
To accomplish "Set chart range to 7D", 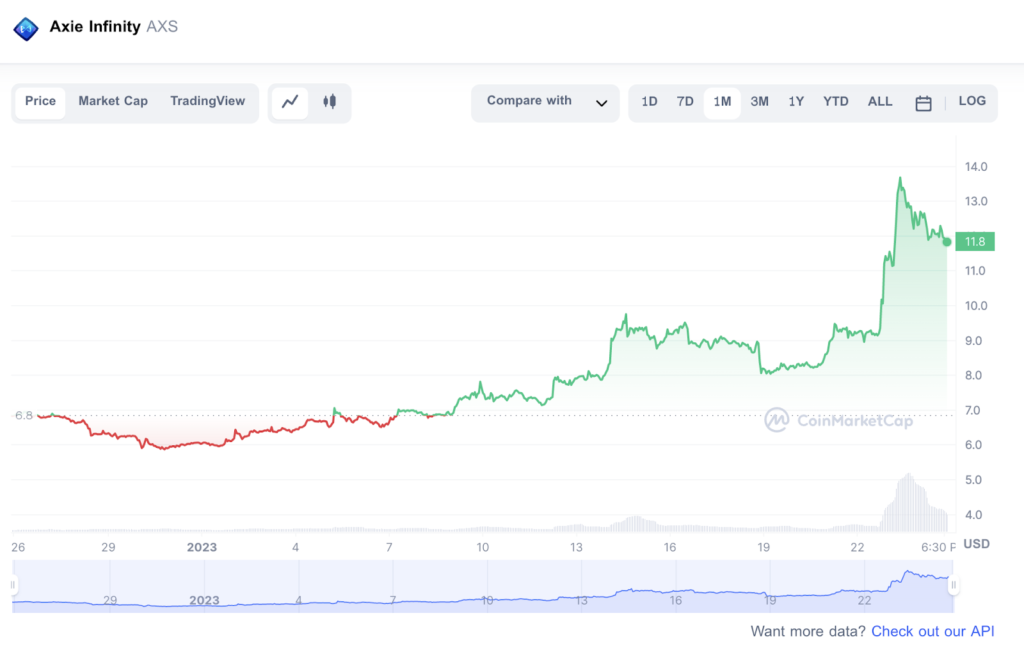I will (685, 102).
